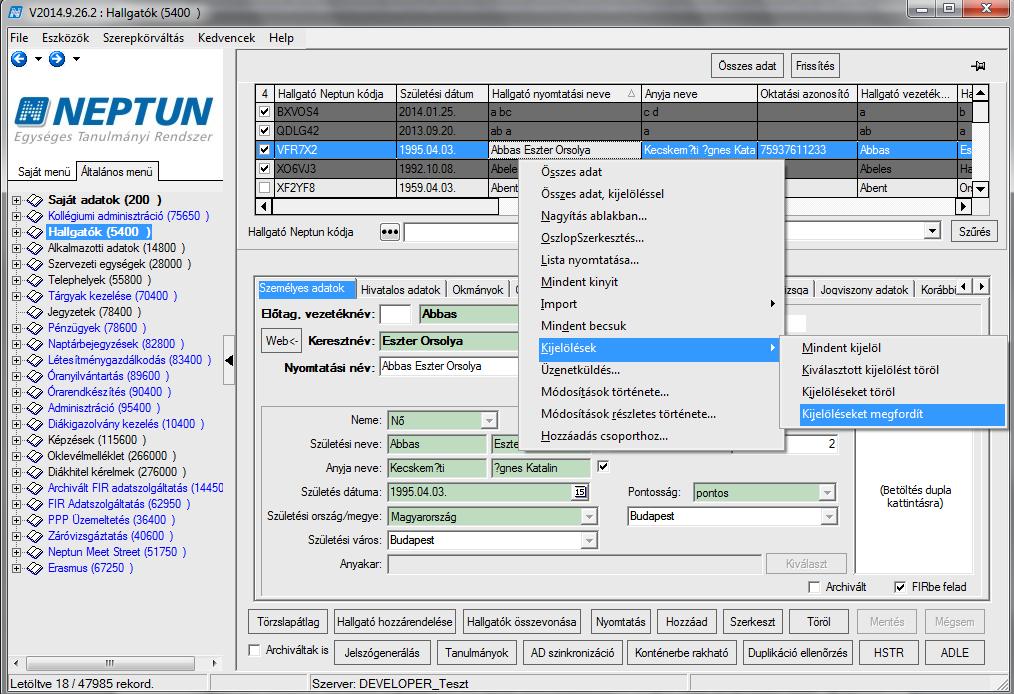1014x694 pixels.
Task: Click the Neptun Meet Street folder icon
Action: click(x=34, y=552)
